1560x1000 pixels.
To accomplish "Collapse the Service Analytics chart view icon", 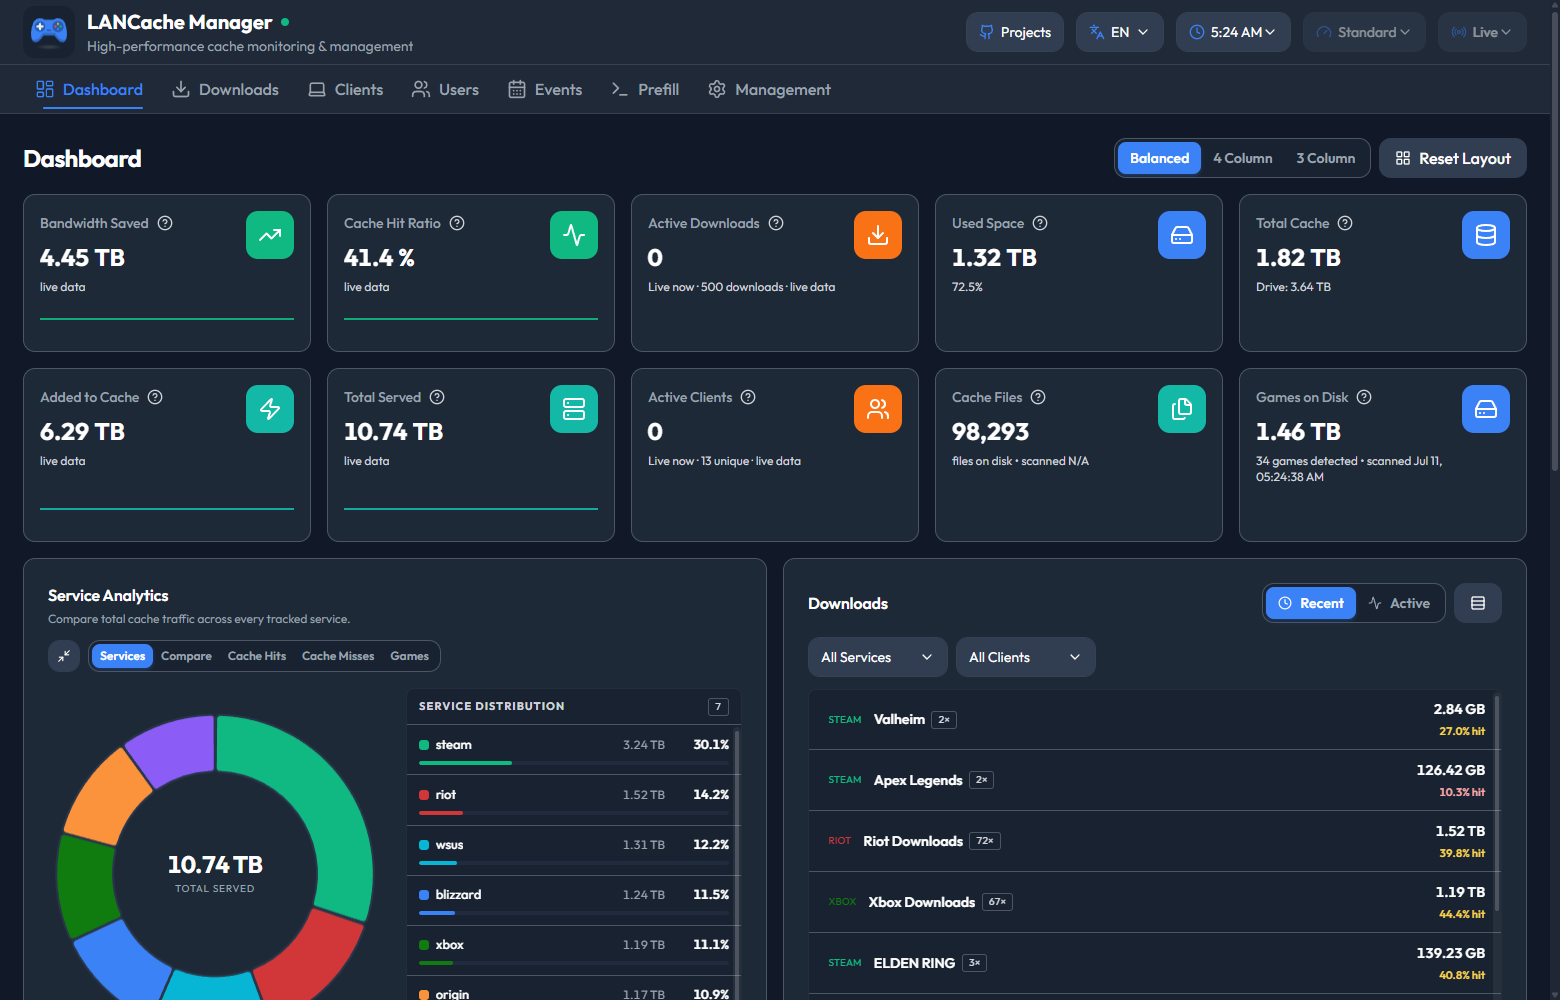I will [64, 656].
